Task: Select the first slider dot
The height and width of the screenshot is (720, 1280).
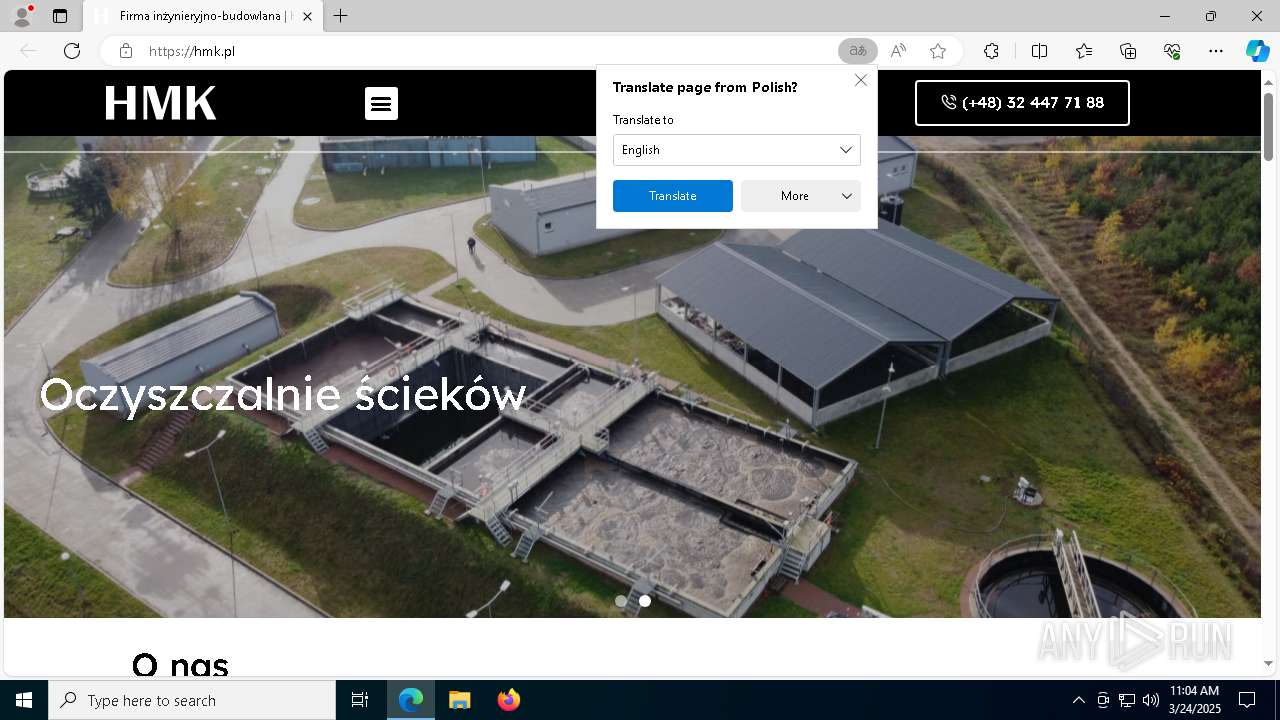Action: click(621, 601)
